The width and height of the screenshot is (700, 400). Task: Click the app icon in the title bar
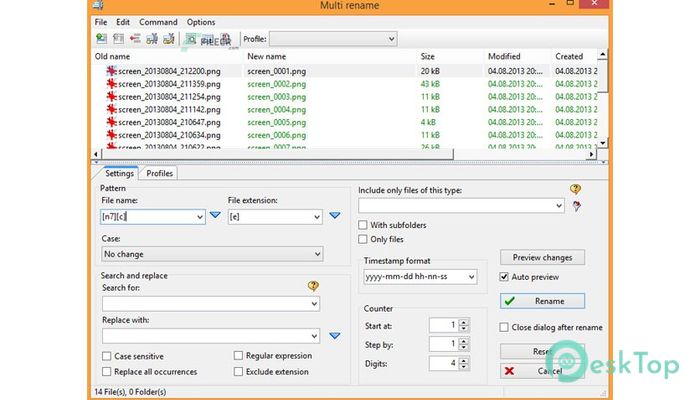click(x=98, y=5)
